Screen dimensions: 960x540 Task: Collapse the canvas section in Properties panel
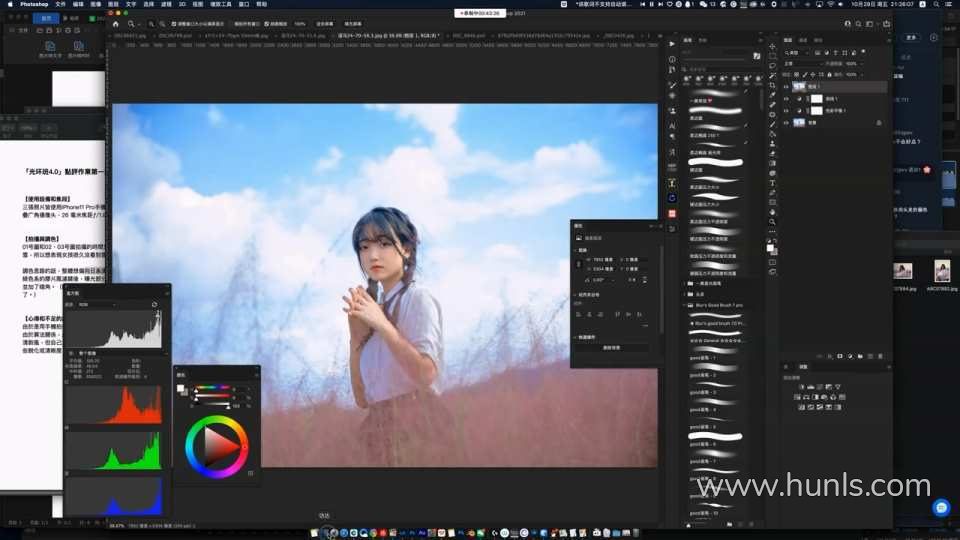(575, 250)
